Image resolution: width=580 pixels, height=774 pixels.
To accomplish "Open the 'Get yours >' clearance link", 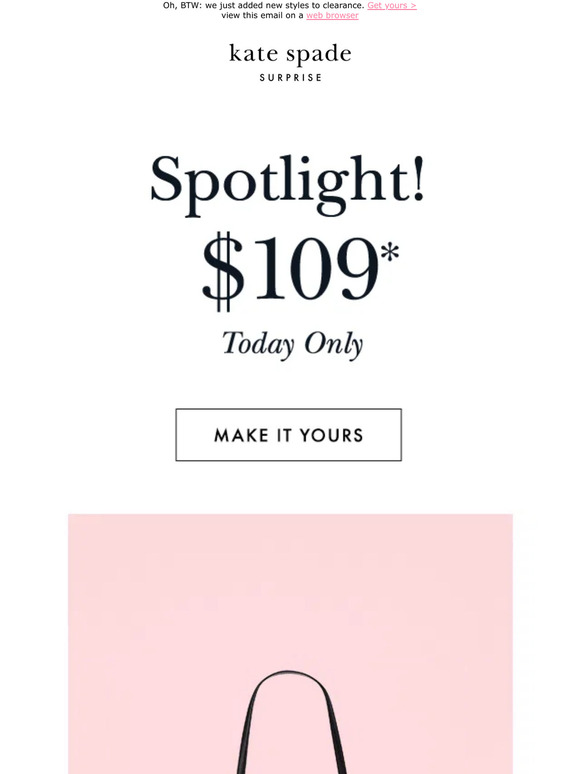I will [x=391, y=5].
